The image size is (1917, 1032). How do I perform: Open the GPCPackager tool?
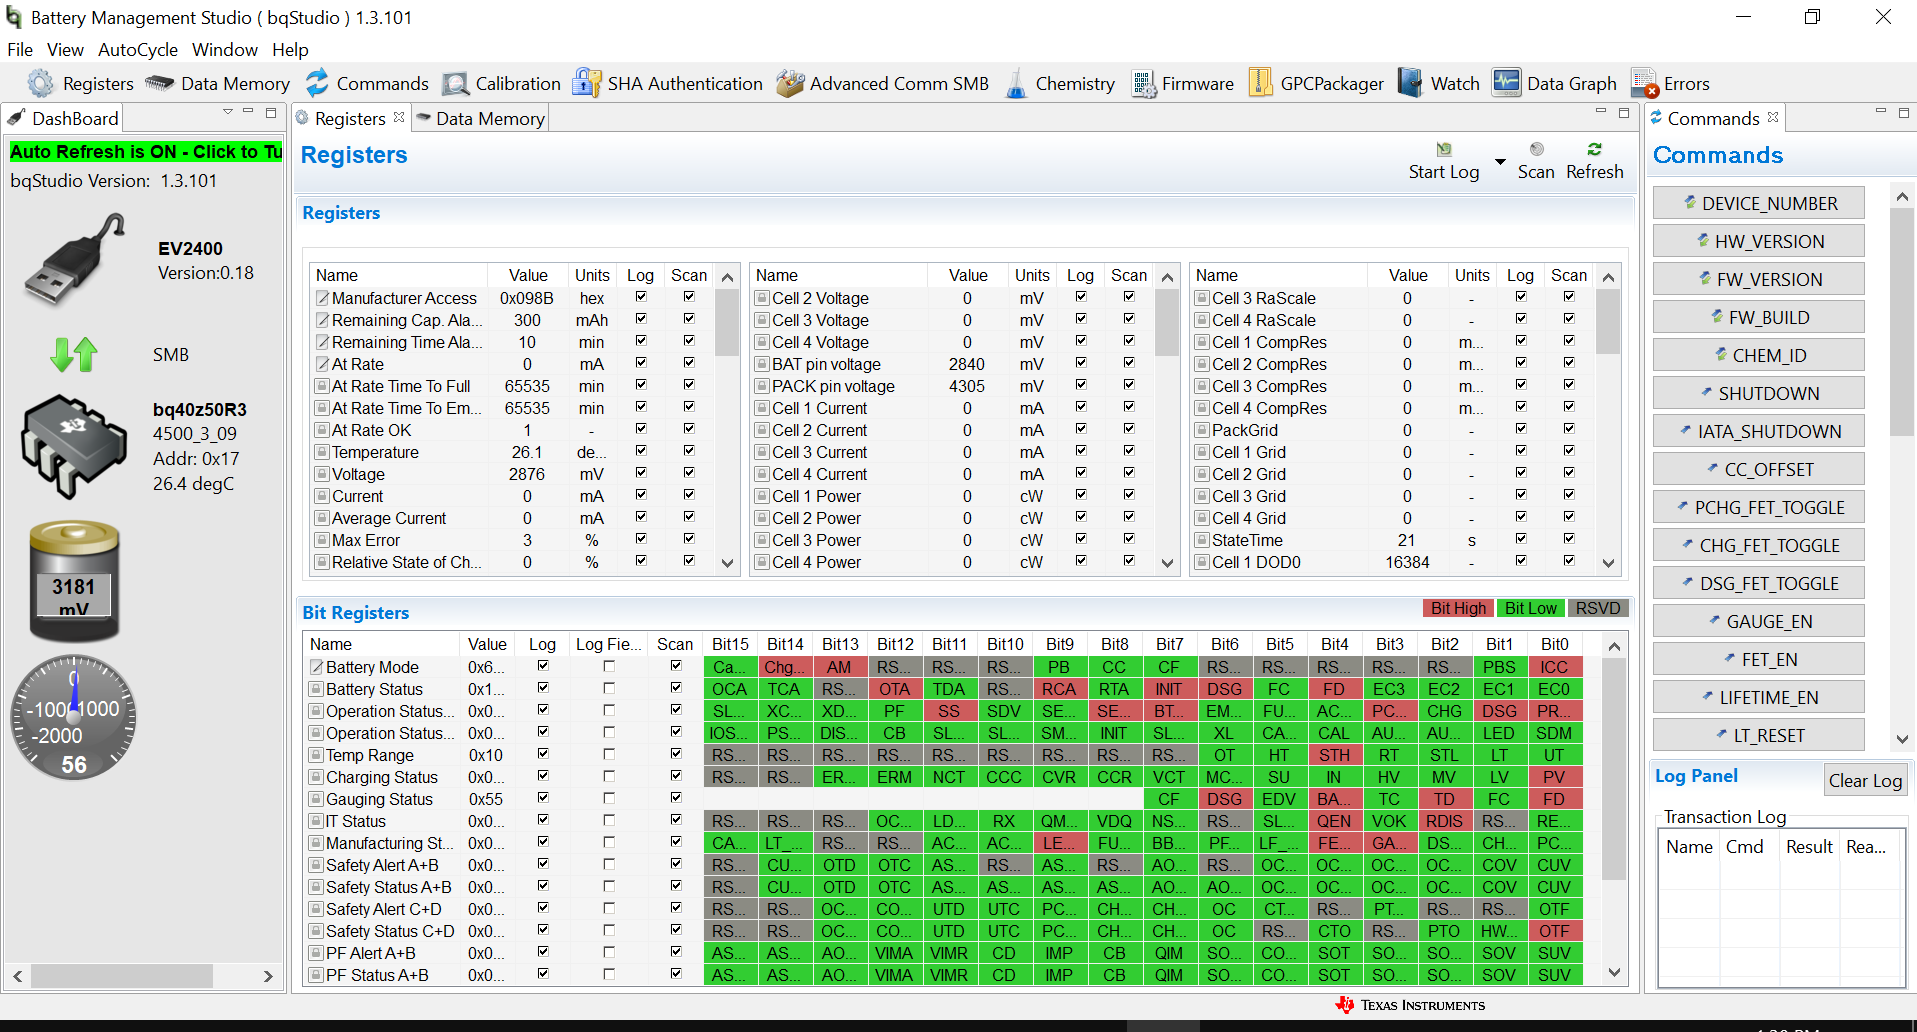pyautogui.click(x=1316, y=84)
